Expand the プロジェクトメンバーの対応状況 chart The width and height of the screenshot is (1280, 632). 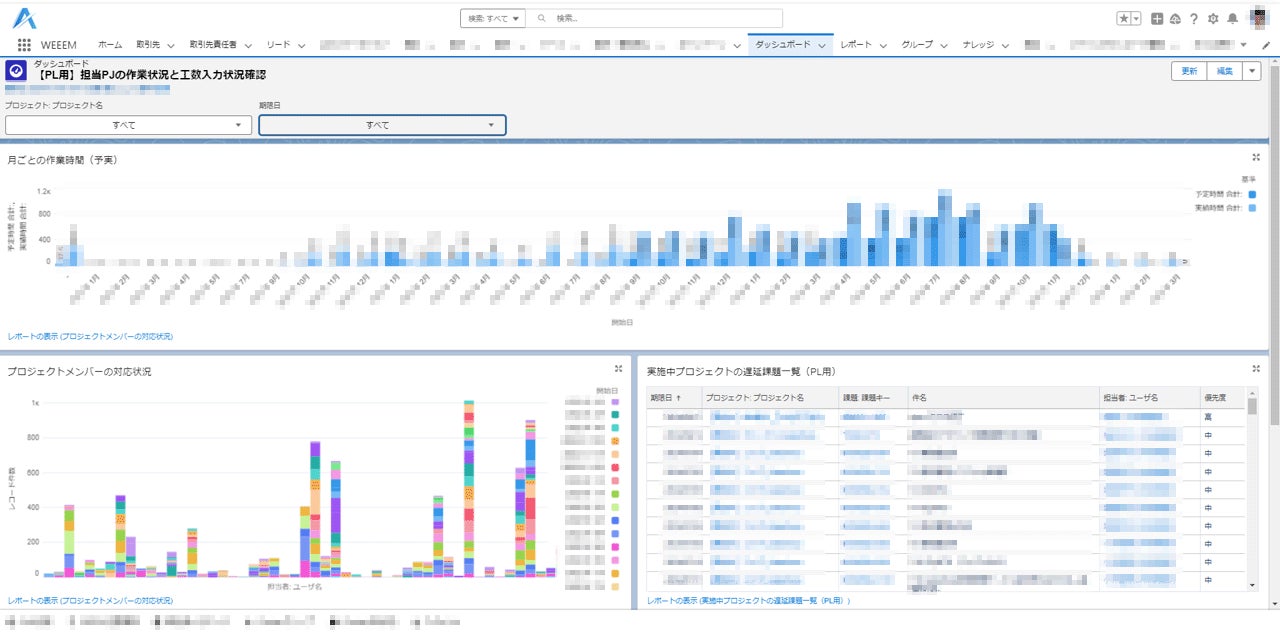click(x=618, y=369)
